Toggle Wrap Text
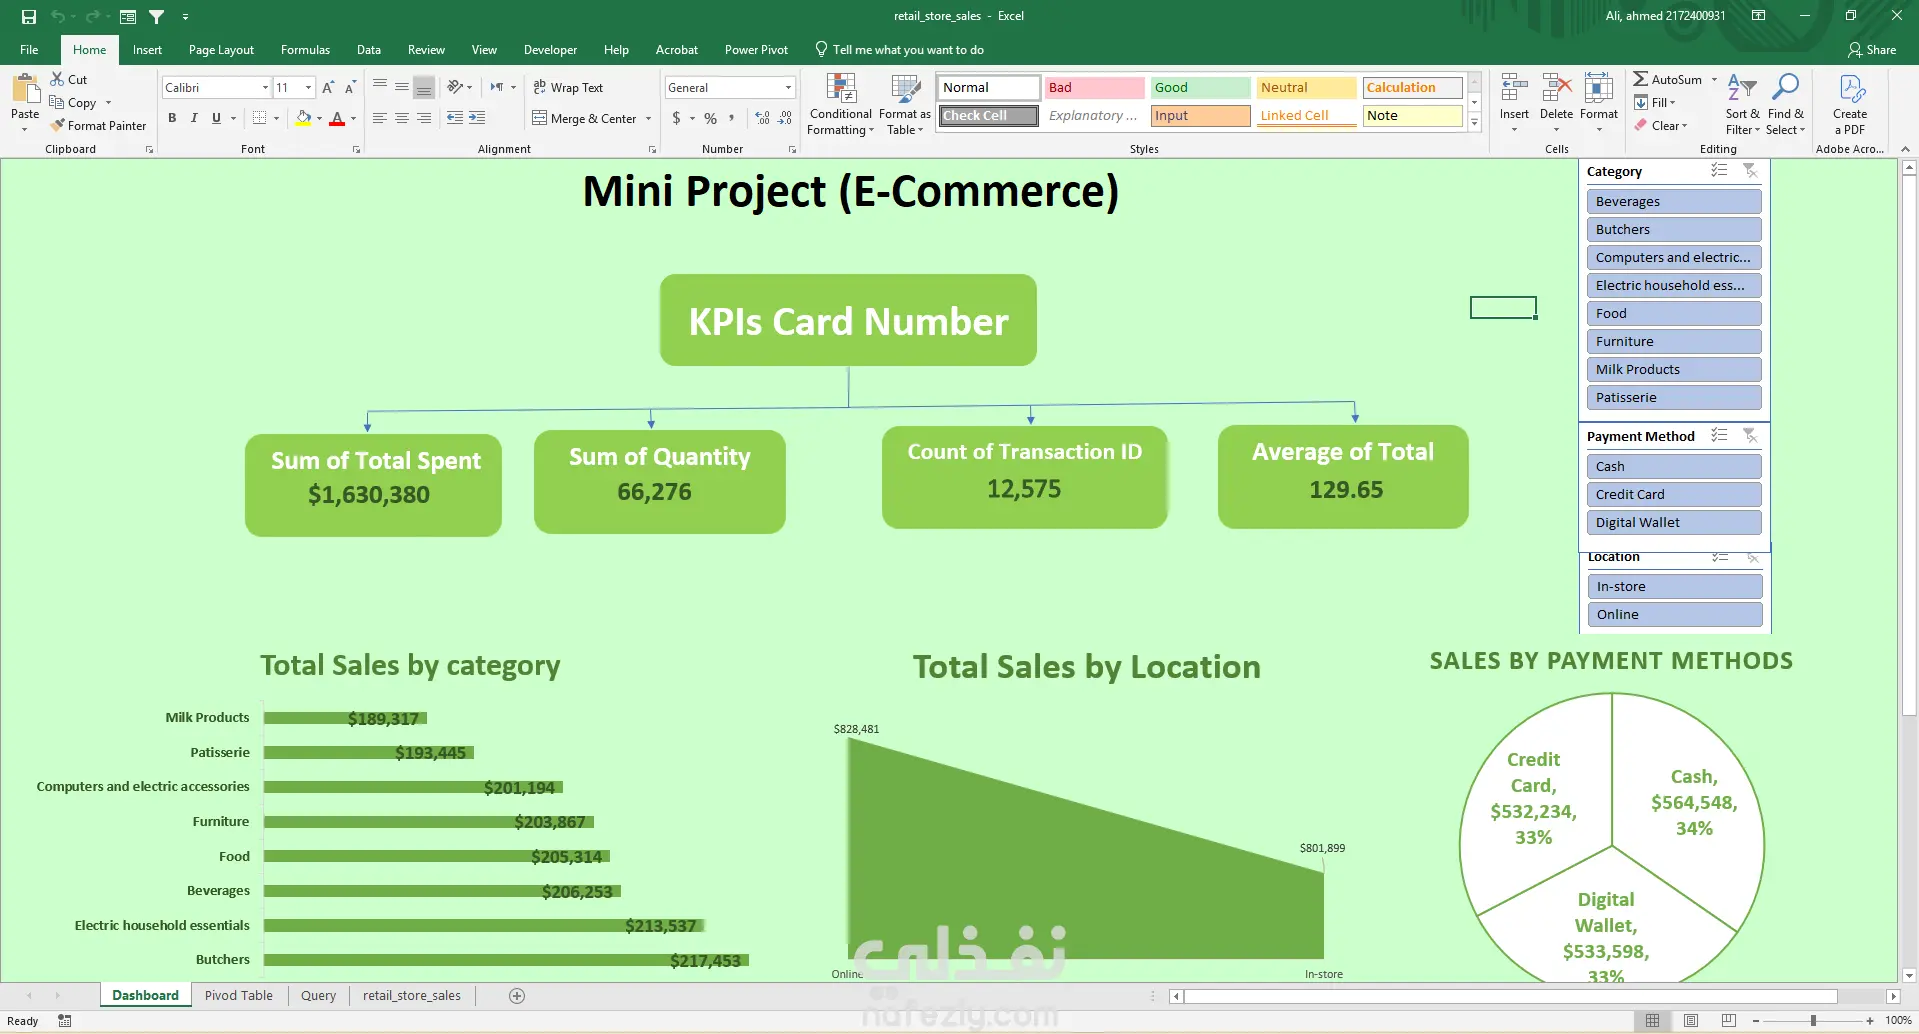1919x1034 pixels. pos(568,88)
